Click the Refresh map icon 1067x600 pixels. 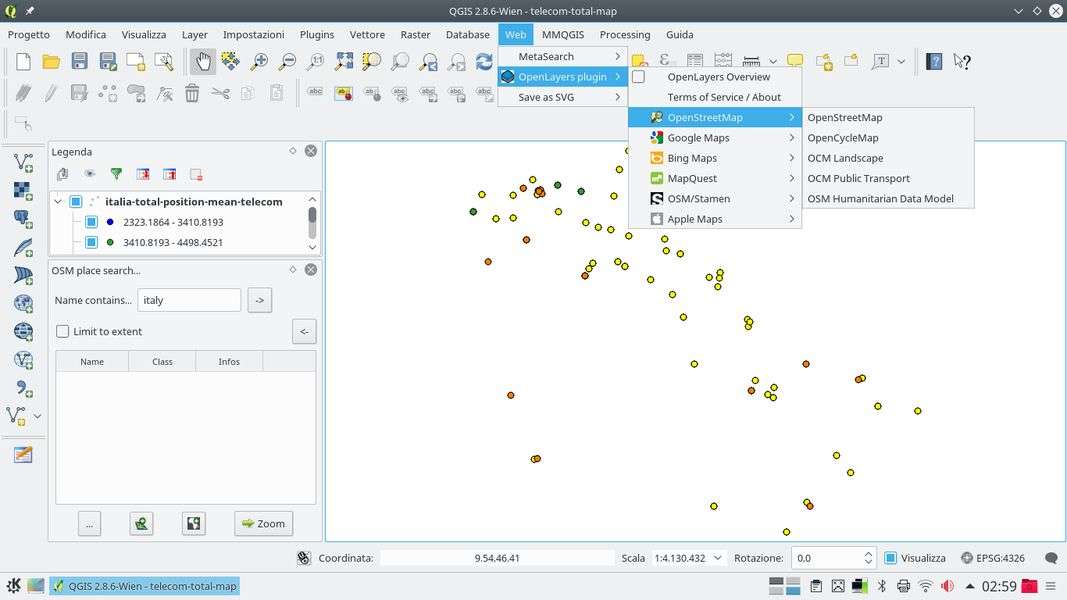tap(484, 62)
